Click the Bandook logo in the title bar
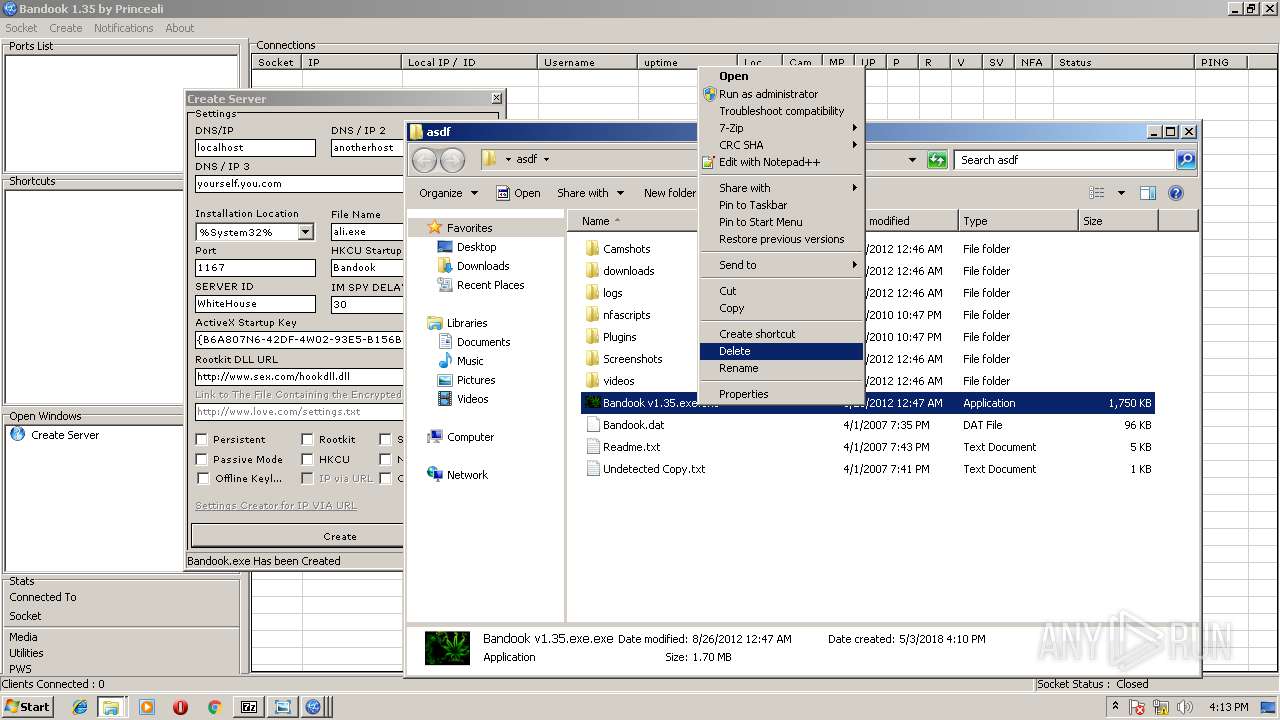Image resolution: width=1280 pixels, height=720 pixels. (x=10, y=8)
